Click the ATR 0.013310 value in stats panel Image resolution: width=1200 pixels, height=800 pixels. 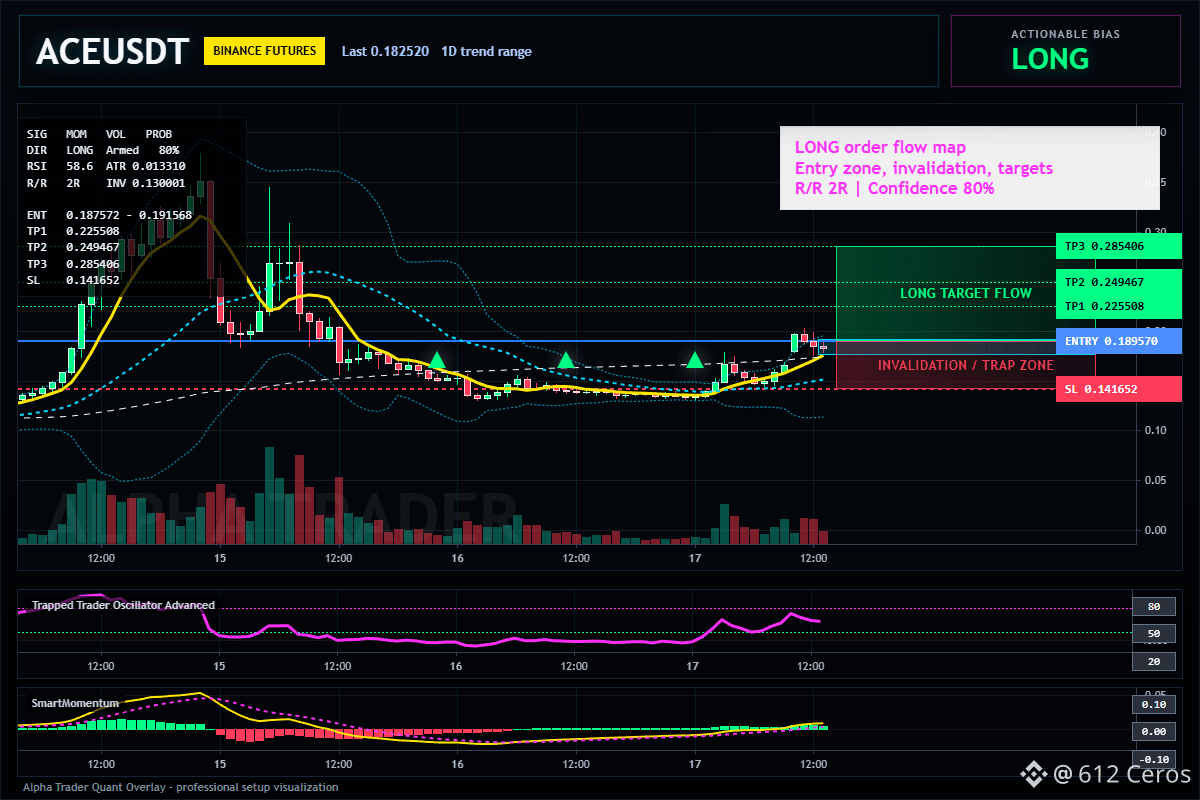[145, 166]
